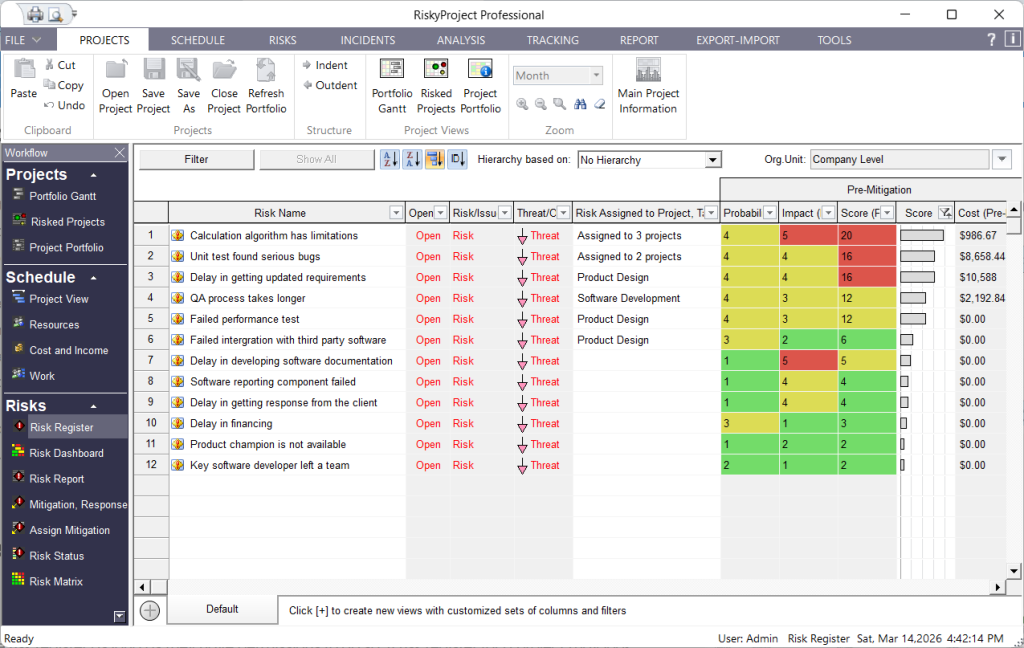Click the red score cell showing 20
The width and height of the screenshot is (1024, 648).
coord(867,236)
